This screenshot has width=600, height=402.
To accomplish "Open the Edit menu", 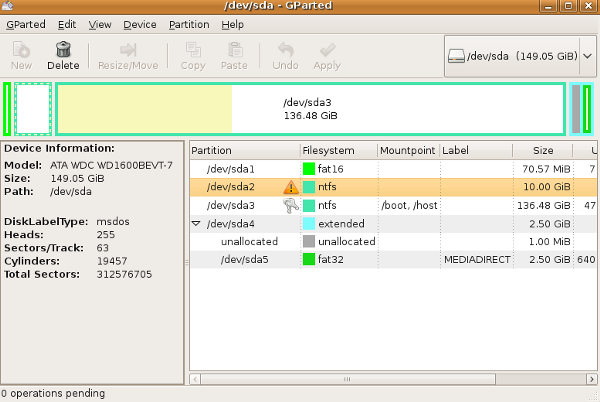I will point(67,24).
